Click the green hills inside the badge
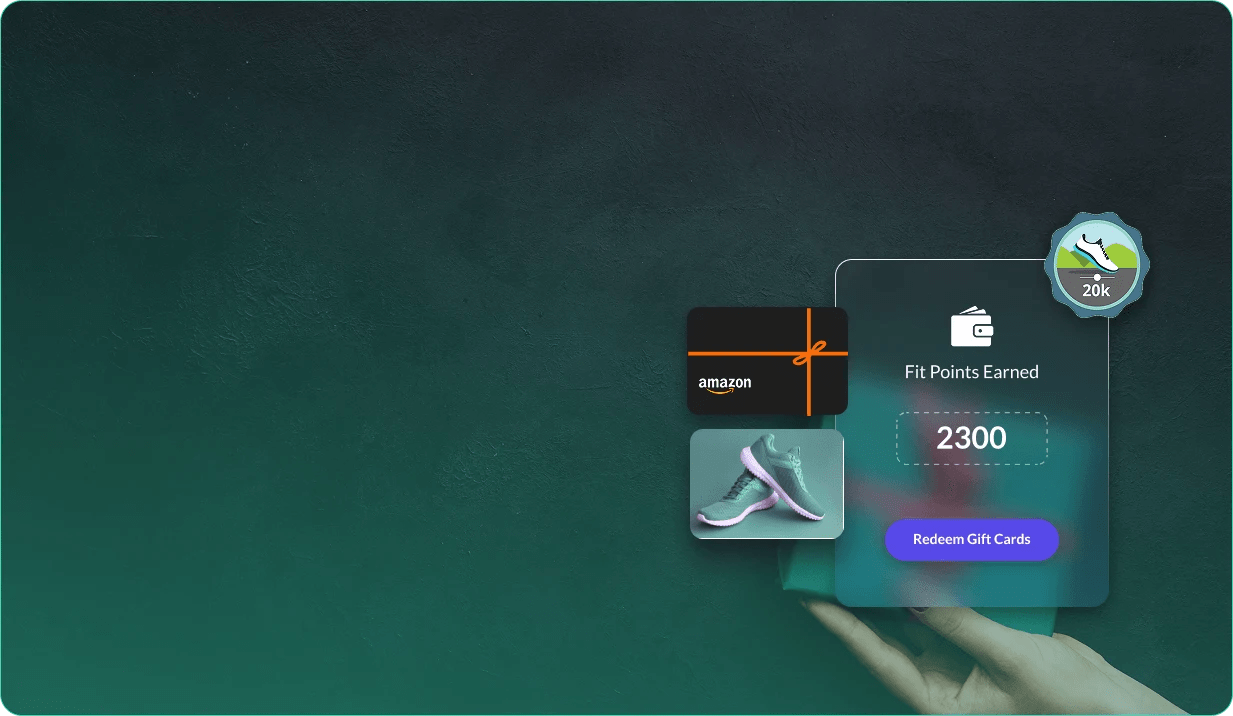The height and width of the screenshot is (716, 1233). point(1069,259)
